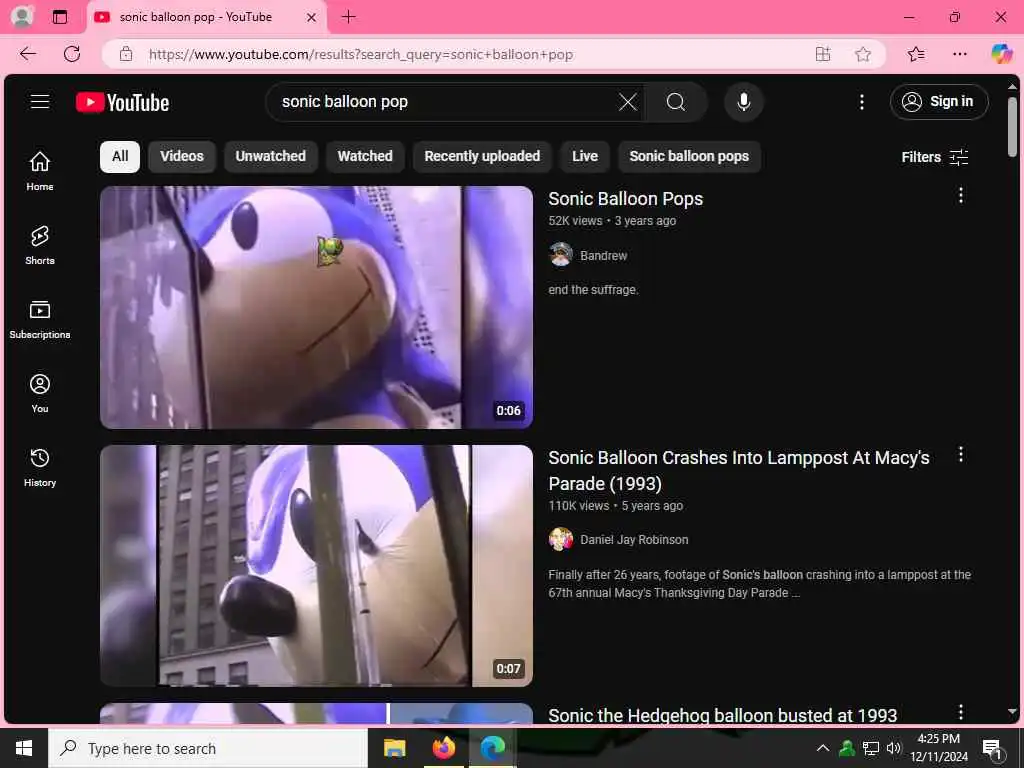Visit the Daniel Jay Robinson channel

pos(634,539)
